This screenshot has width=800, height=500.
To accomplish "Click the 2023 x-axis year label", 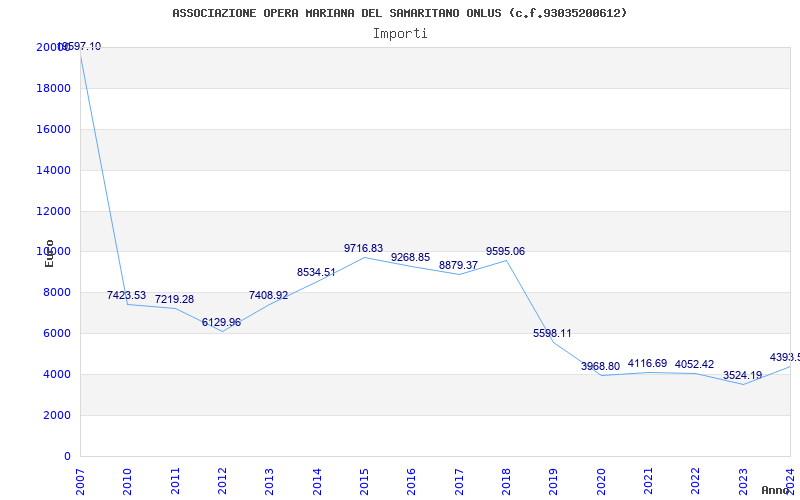I will point(743,482).
